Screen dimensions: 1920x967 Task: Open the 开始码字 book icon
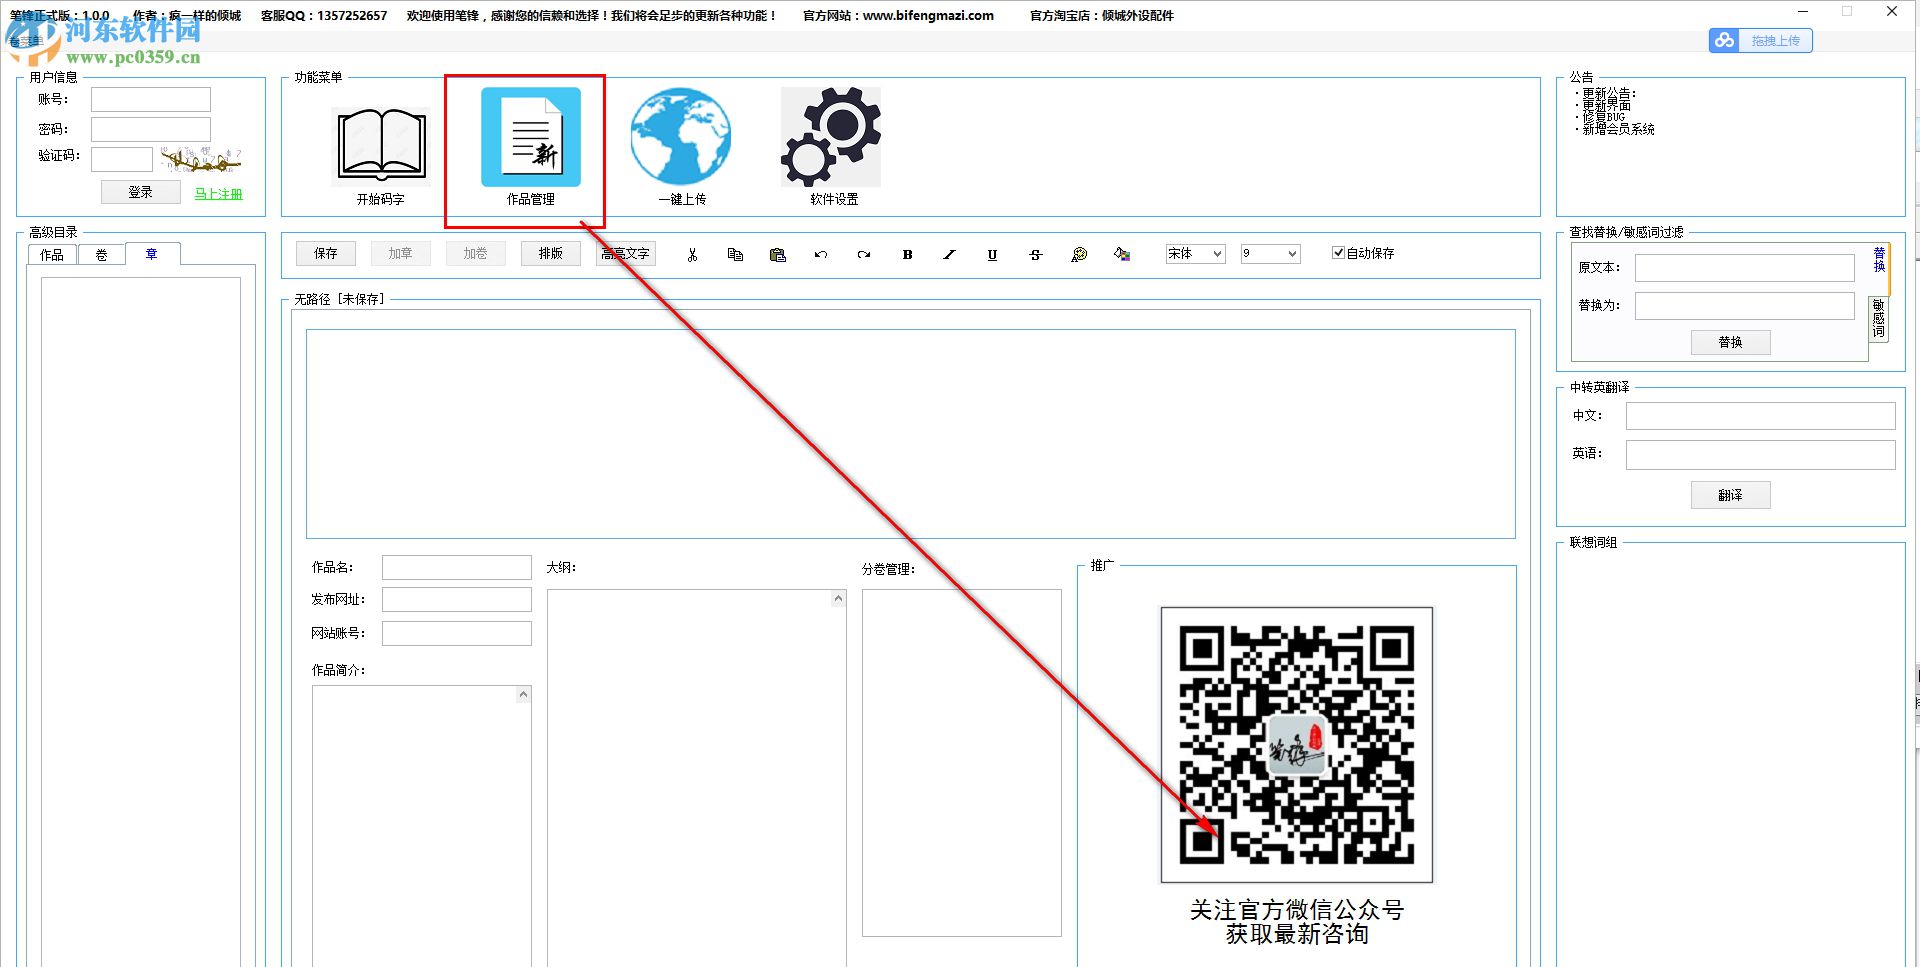point(381,145)
